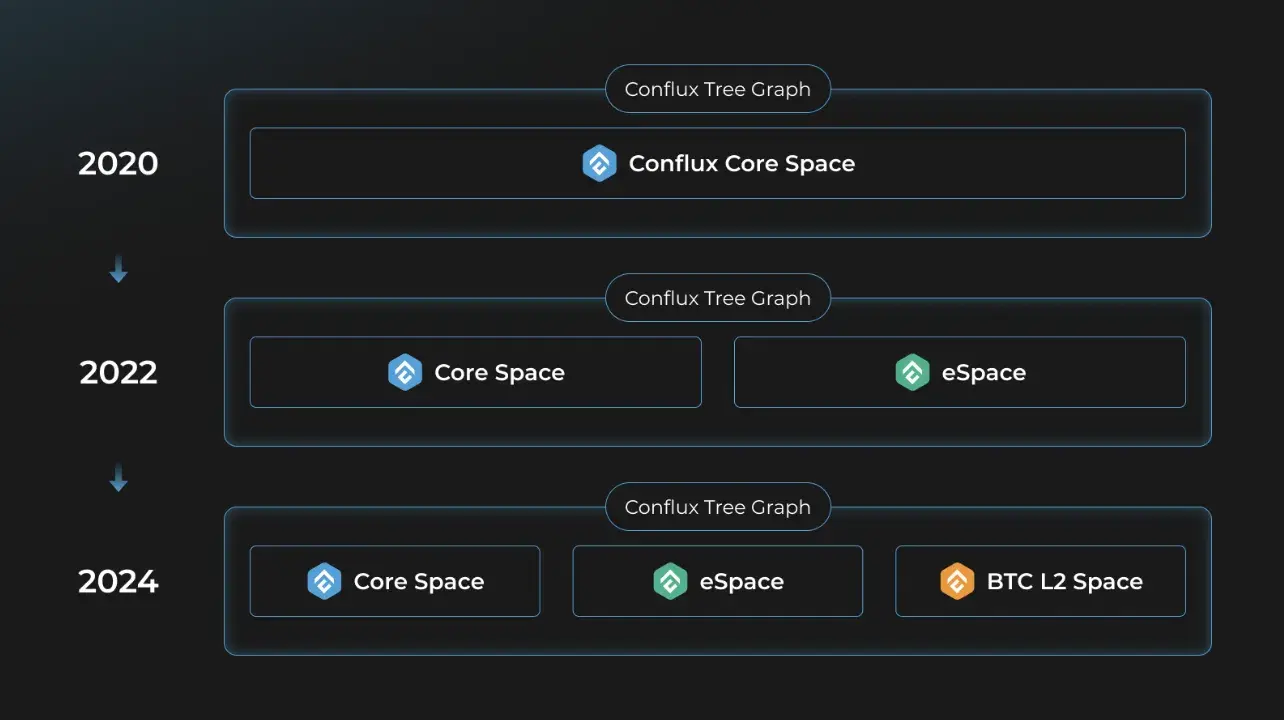Select the Conflux Tree Graph label above 2022 row
Screen dimensions: 1284x720
pos(718,298)
